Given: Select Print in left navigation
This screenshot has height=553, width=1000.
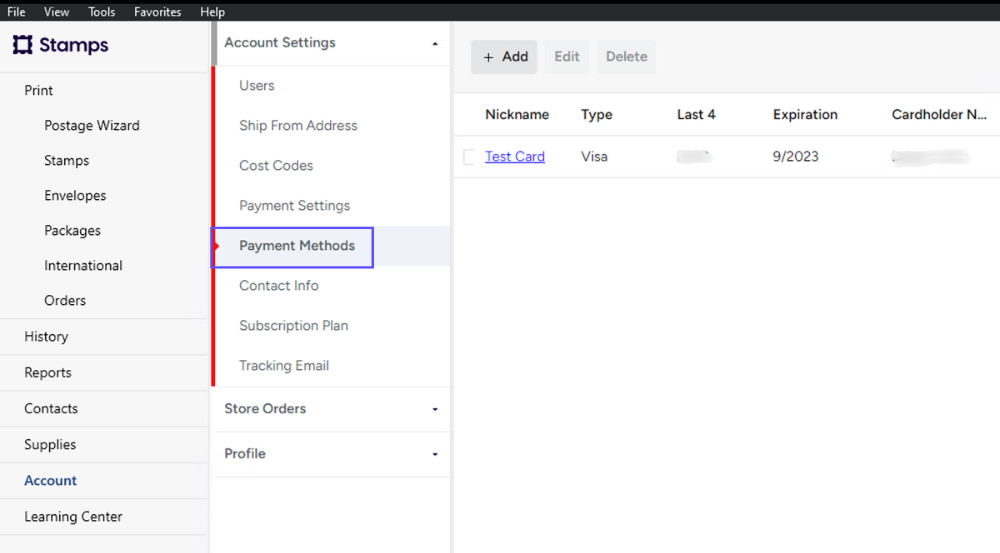Looking at the screenshot, I should [38, 91].
